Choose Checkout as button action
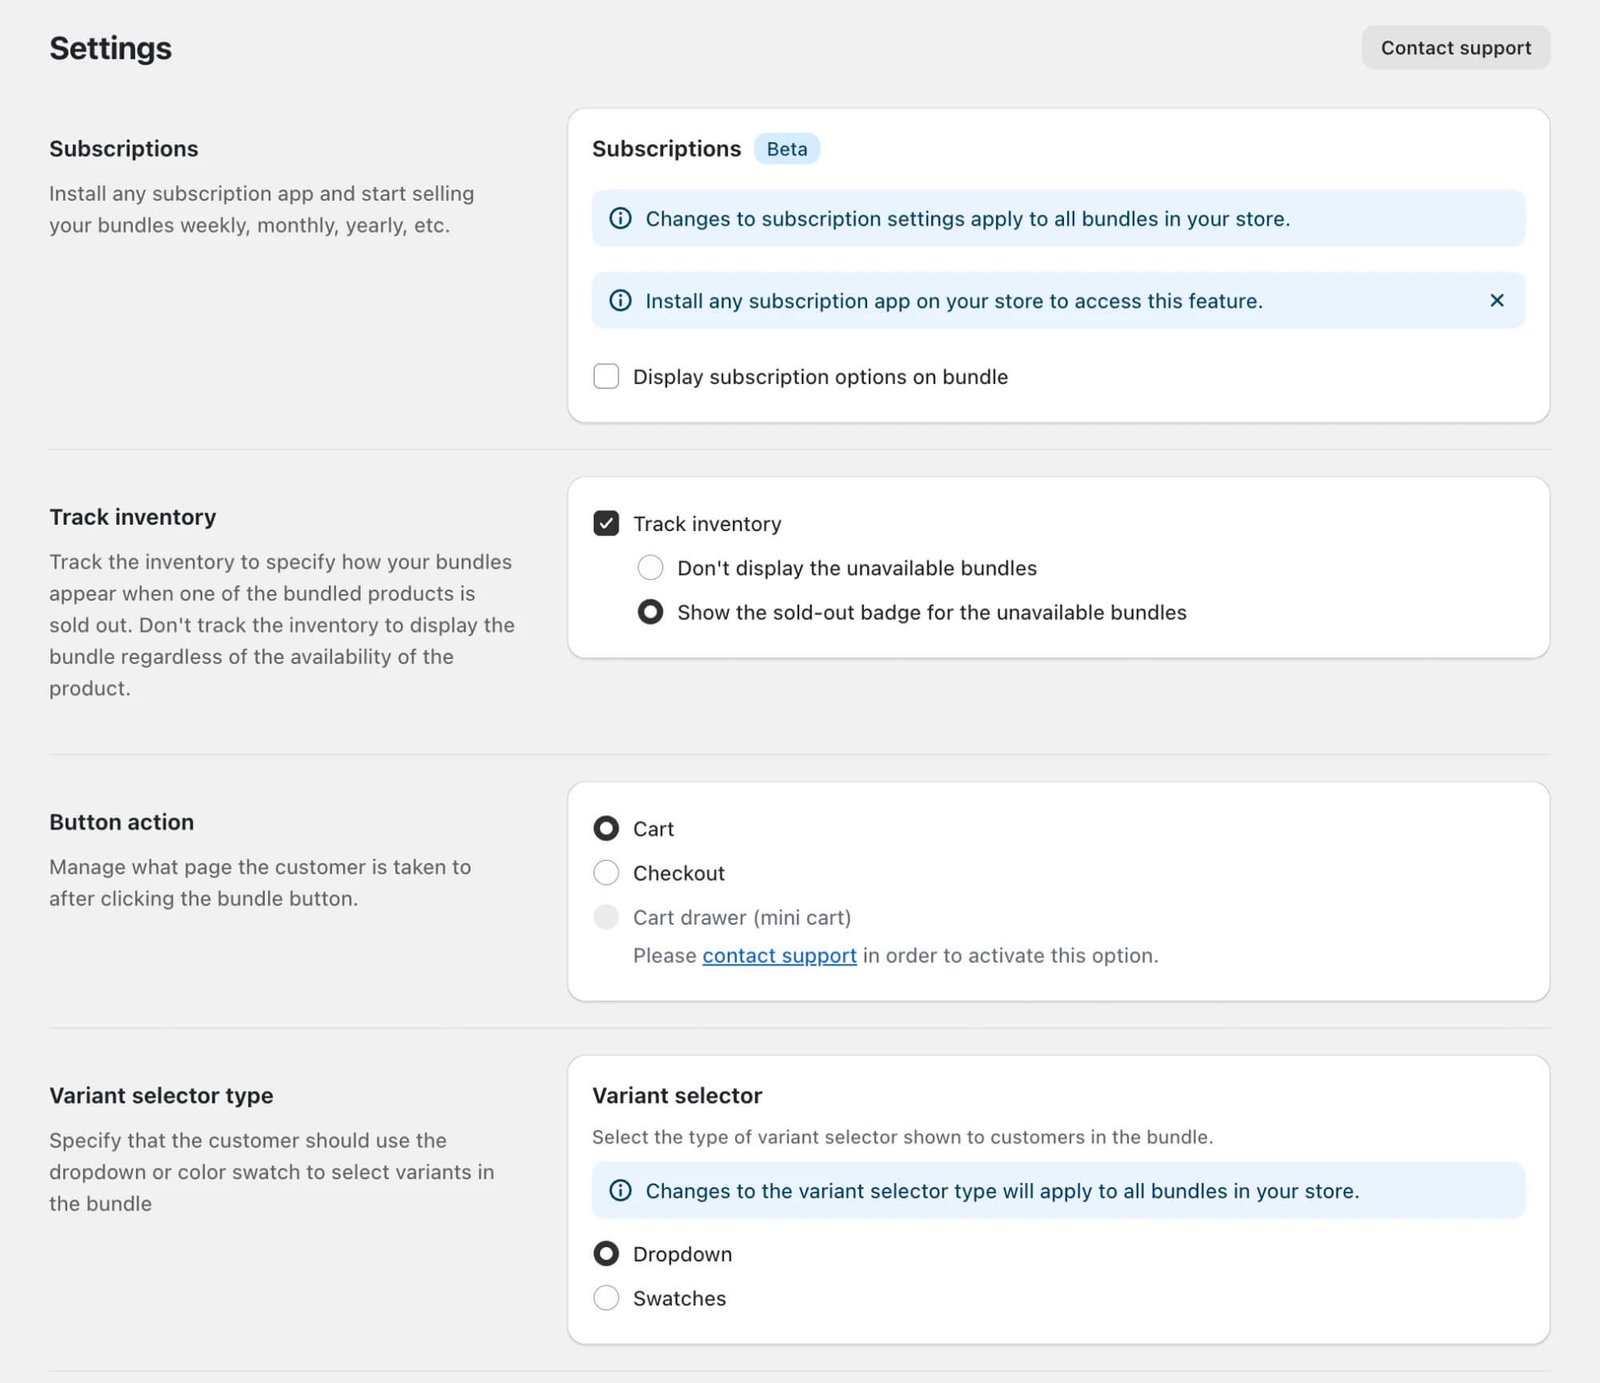This screenshot has height=1383, width=1600. coord(606,873)
